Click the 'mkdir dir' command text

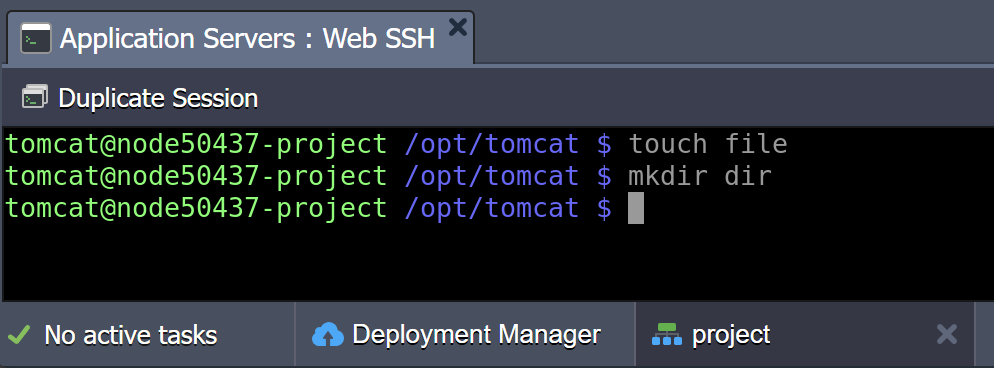click(x=700, y=176)
